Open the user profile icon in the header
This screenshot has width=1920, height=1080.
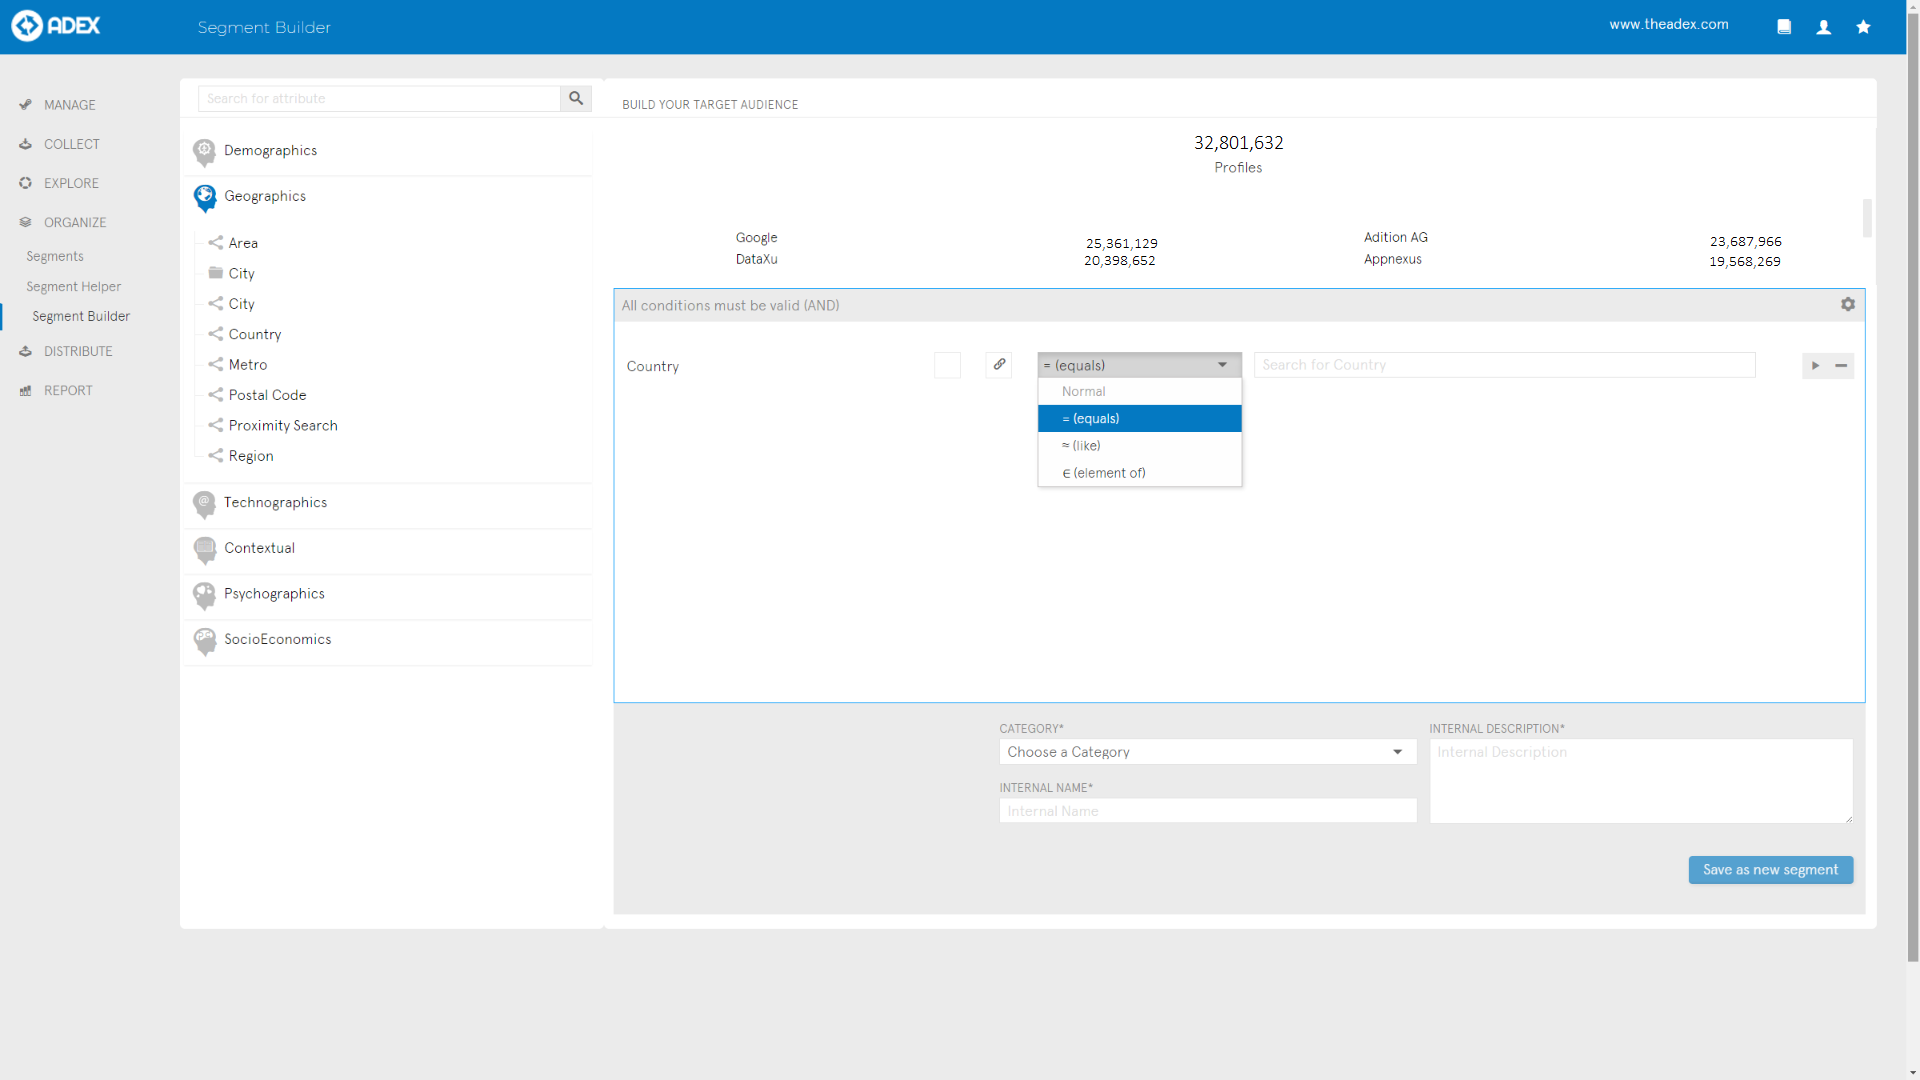pos(1824,27)
